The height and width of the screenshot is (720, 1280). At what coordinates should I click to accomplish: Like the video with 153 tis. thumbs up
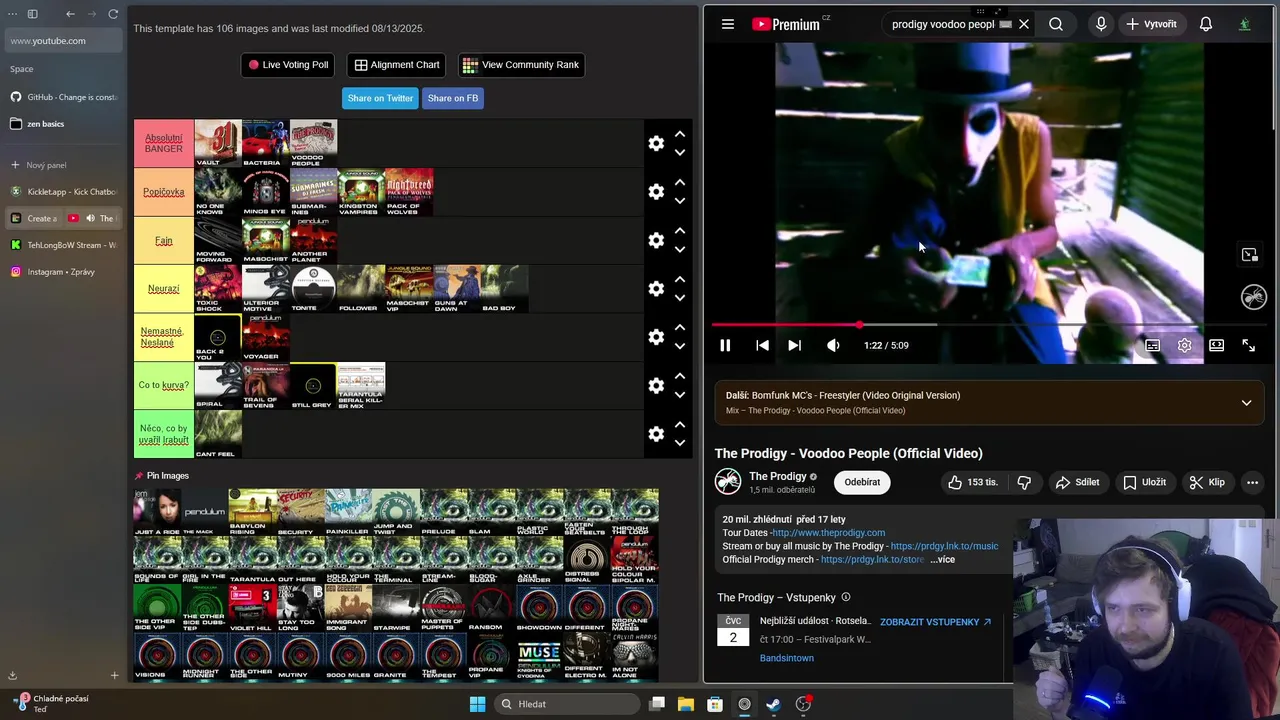coord(973,482)
